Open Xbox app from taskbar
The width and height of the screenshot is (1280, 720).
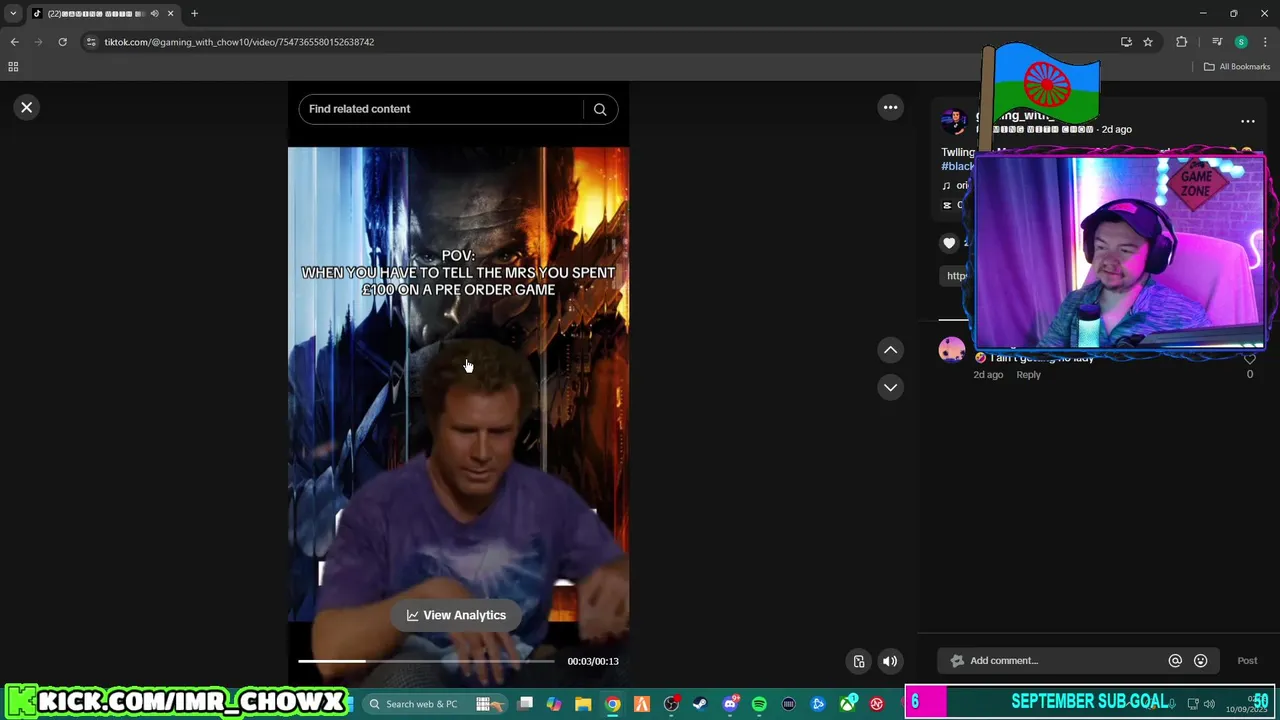click(x=847, y=704)
